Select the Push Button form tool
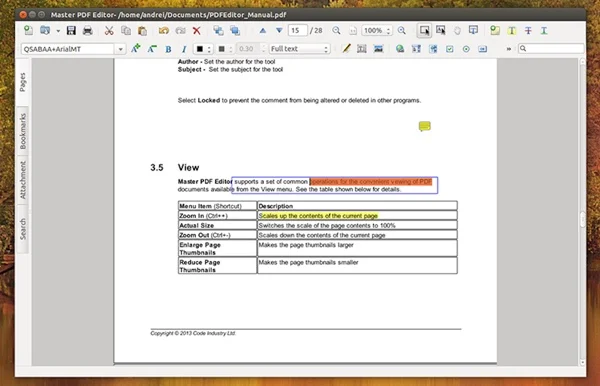The height and width of the screenshot is (386, 600). [483, 49]
